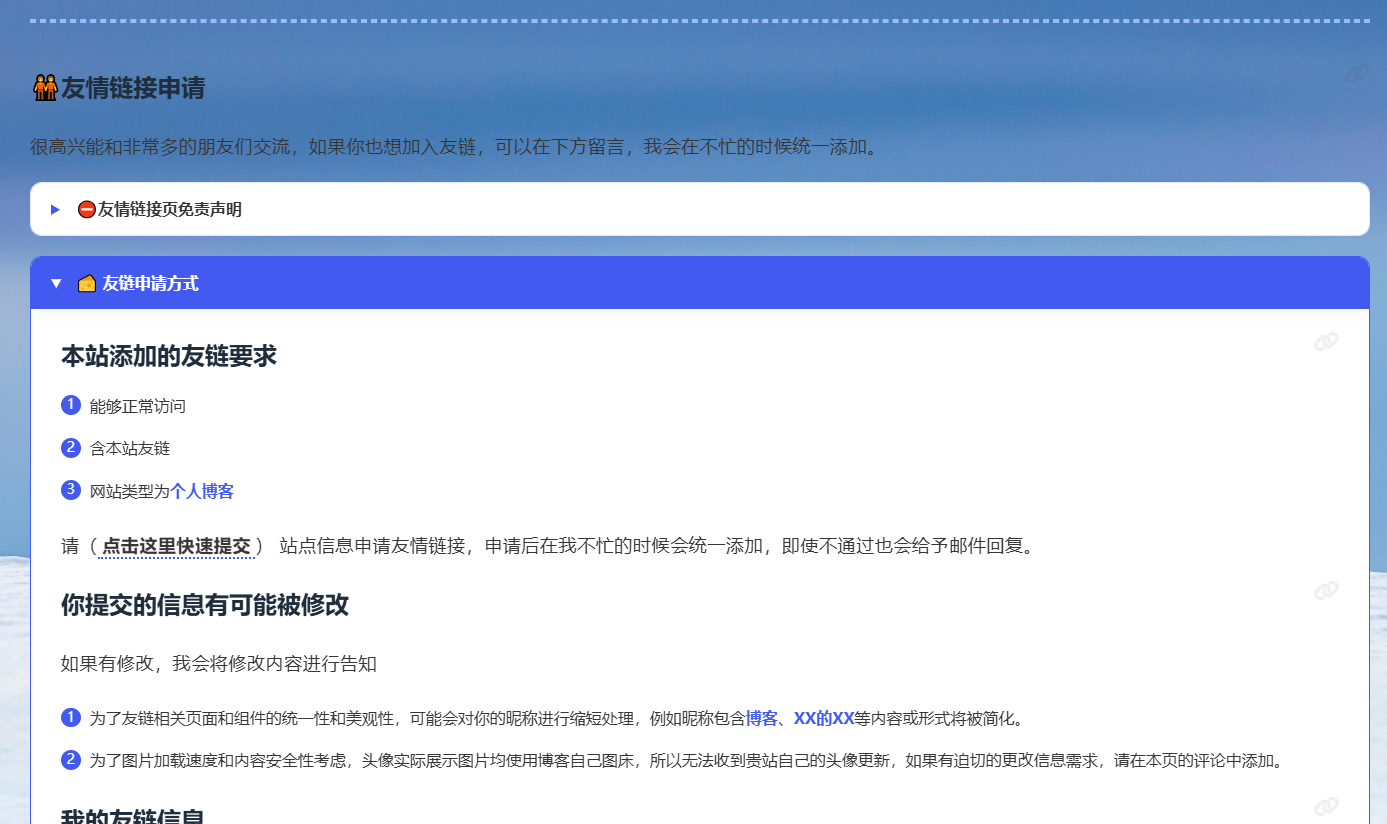Click the highlighted XX的XX keyword
Screen dimensions: 1387x824
(x=823, y=718)
